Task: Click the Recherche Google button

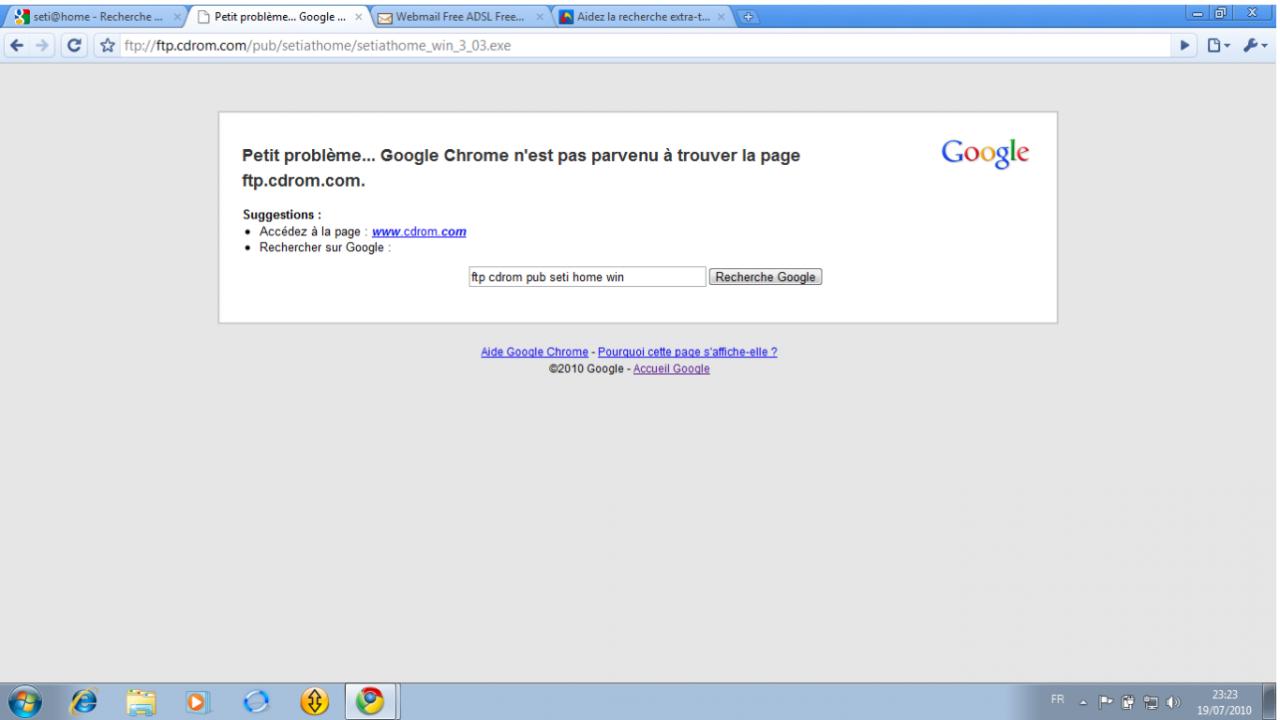Action: click(x=765, y=277)
